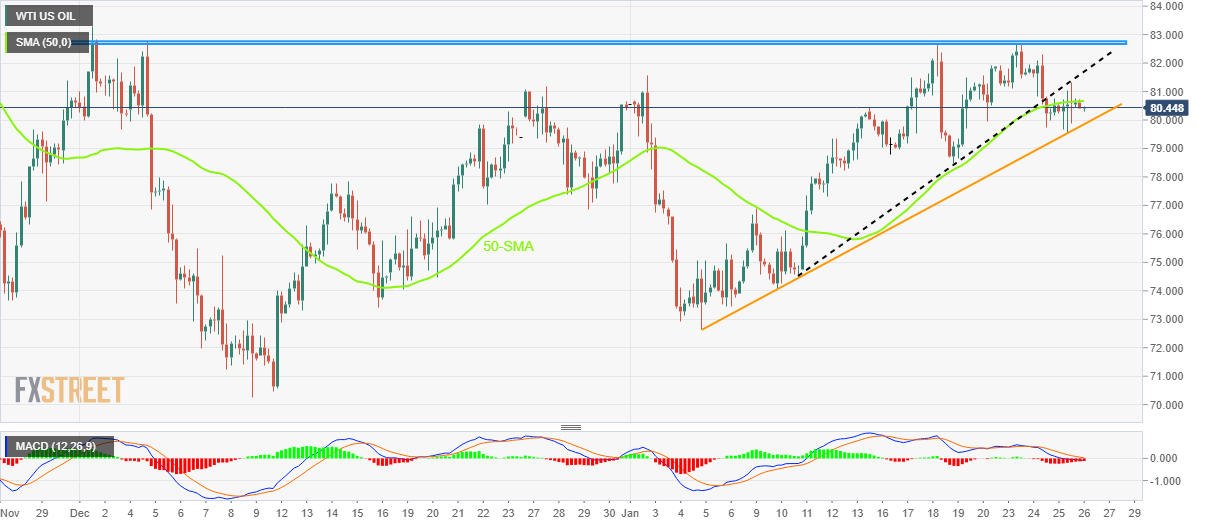The width and height of the screenshot is (1207, 526).
Task: Open the MACD (12,26,9) indicator legend
Action: click(60, 445)
